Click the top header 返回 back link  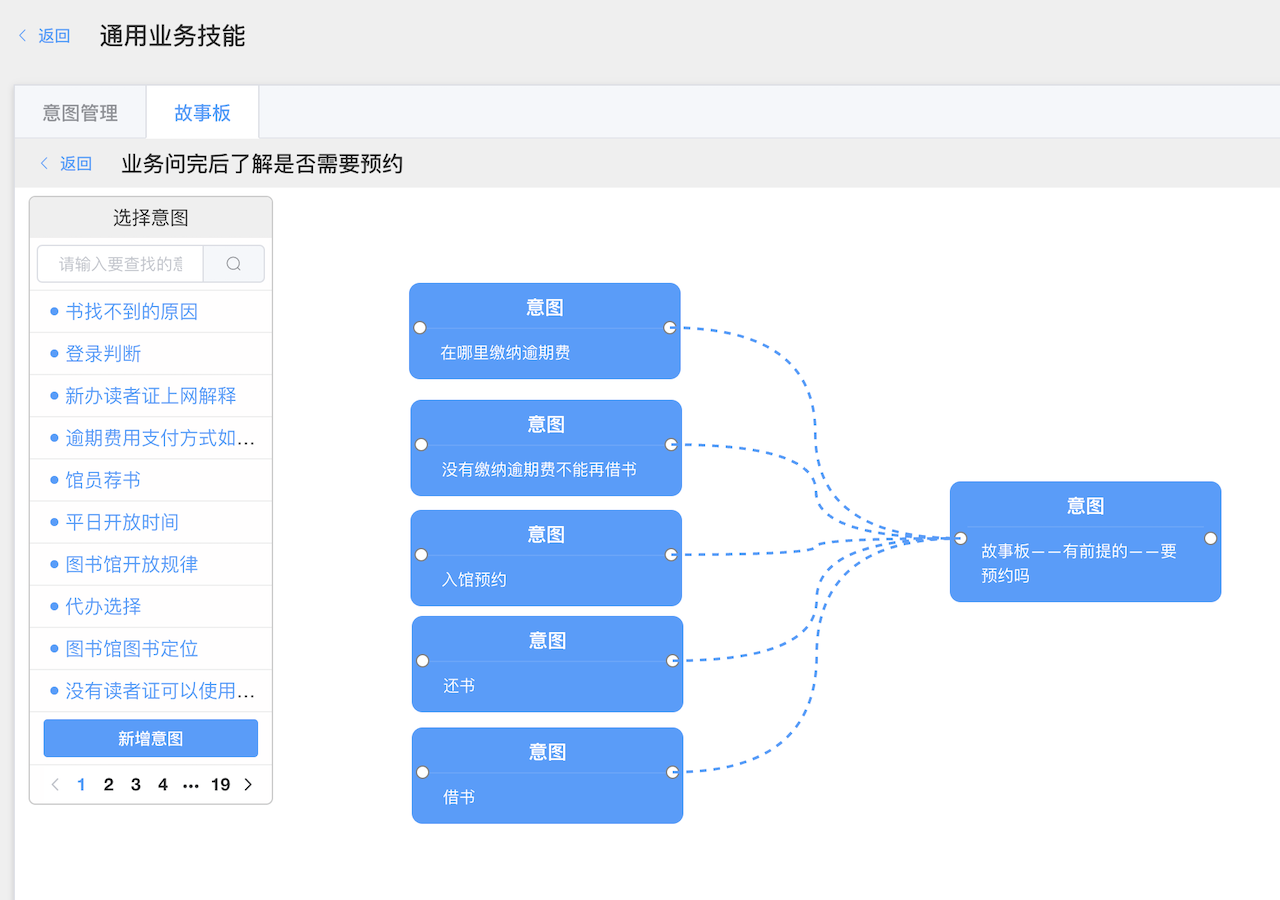44,36
